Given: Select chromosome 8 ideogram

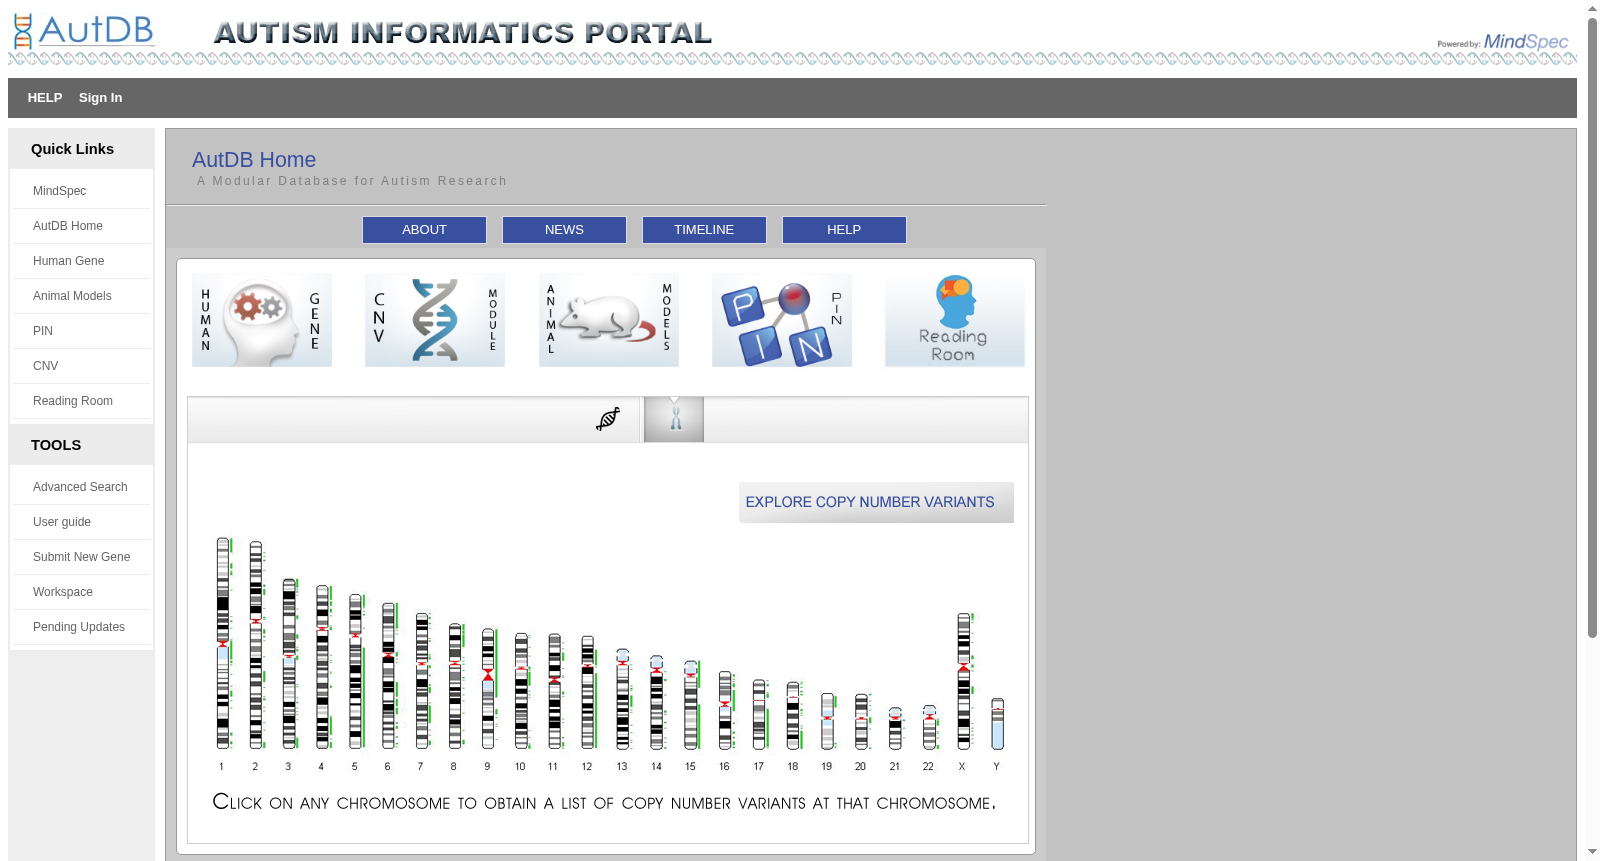Looking at the screenshot, I should pos(455,686).
